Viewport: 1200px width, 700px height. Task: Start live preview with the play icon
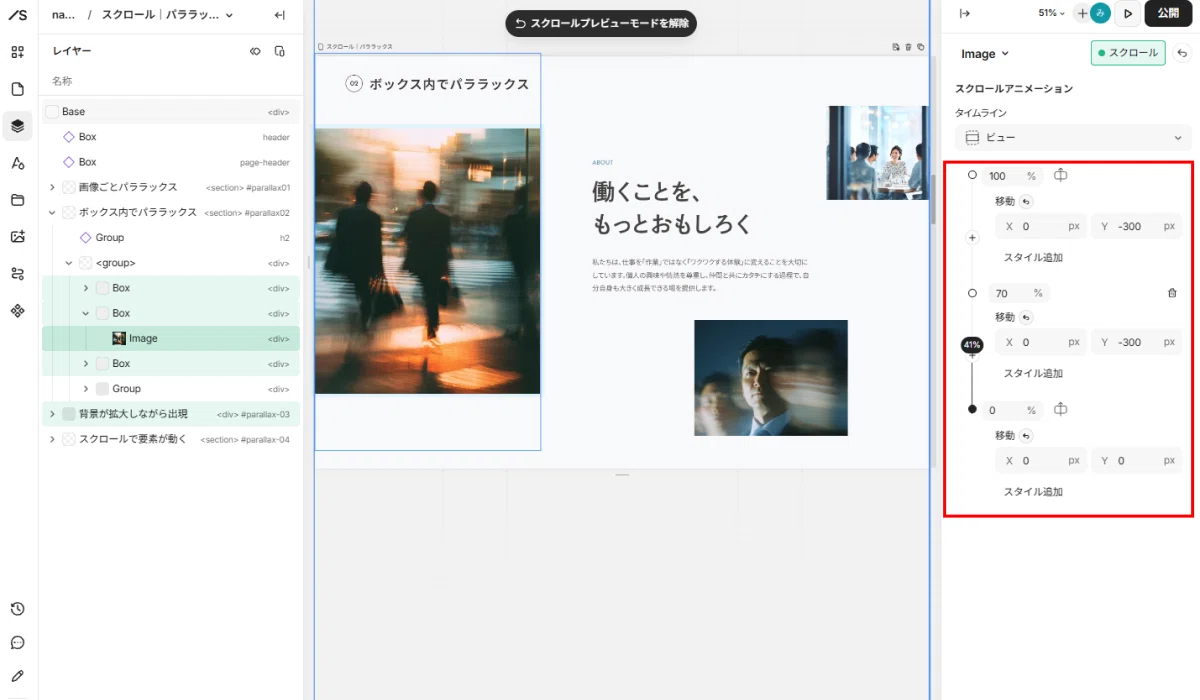coord(1128,13)
